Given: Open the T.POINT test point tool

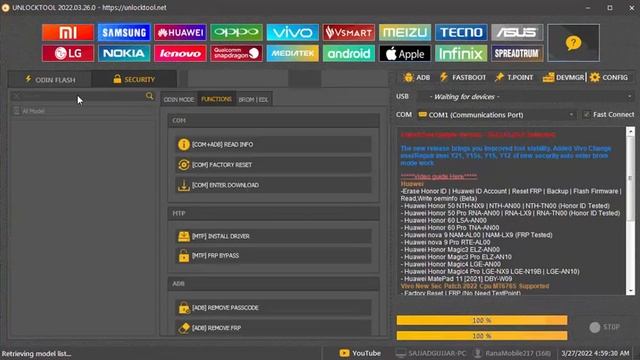Looking at the screenshot, I should point(513,77).
